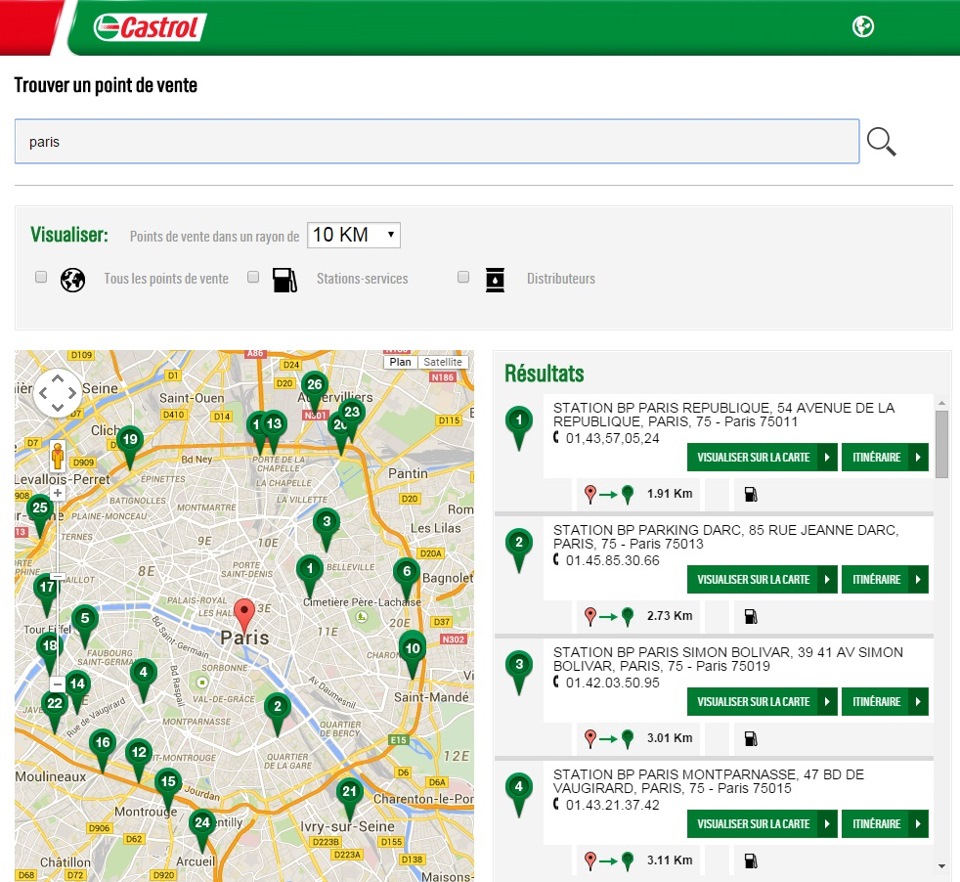This screenshot has height=882, width=960.
Task: Select map marker 17
Action: click(47, 594)
